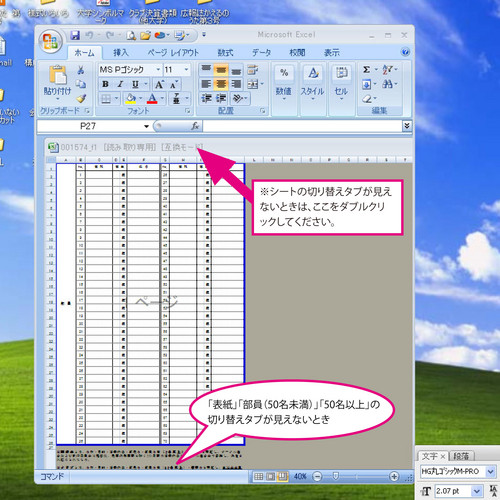The height and width of the screenshot is (500, 500).
Task: Open the ページ レイアウト ribbon tab
Action: pos(173,53)
